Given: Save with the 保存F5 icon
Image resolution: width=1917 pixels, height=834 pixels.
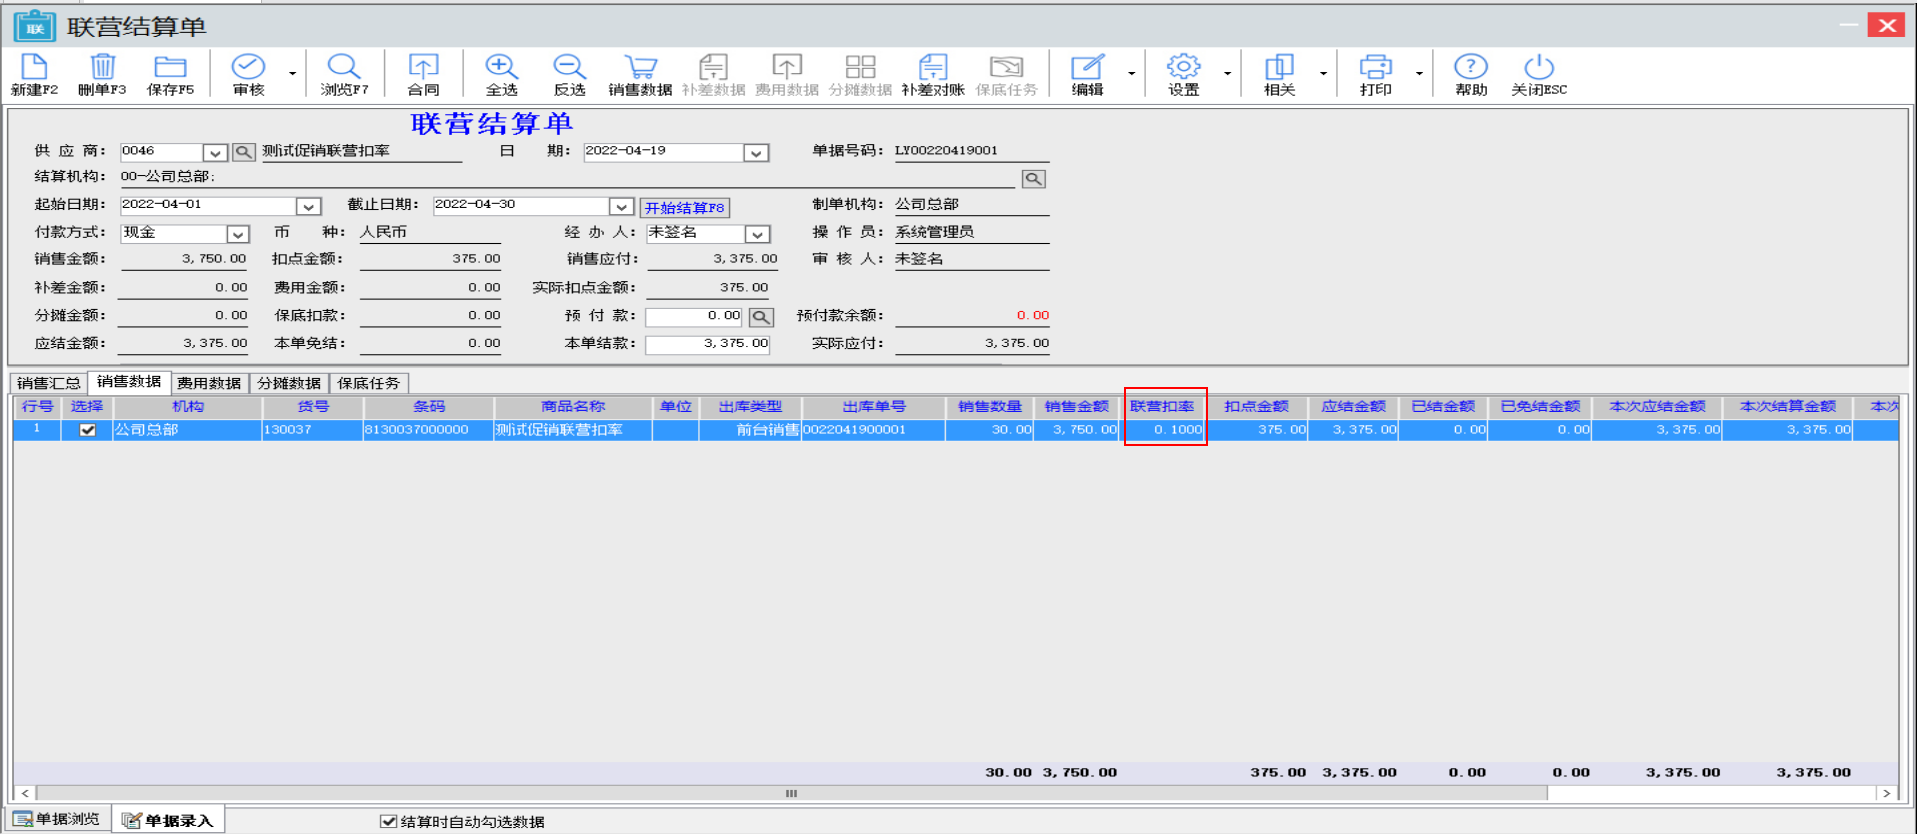Looking at the screenshot, I should [170, 68].
